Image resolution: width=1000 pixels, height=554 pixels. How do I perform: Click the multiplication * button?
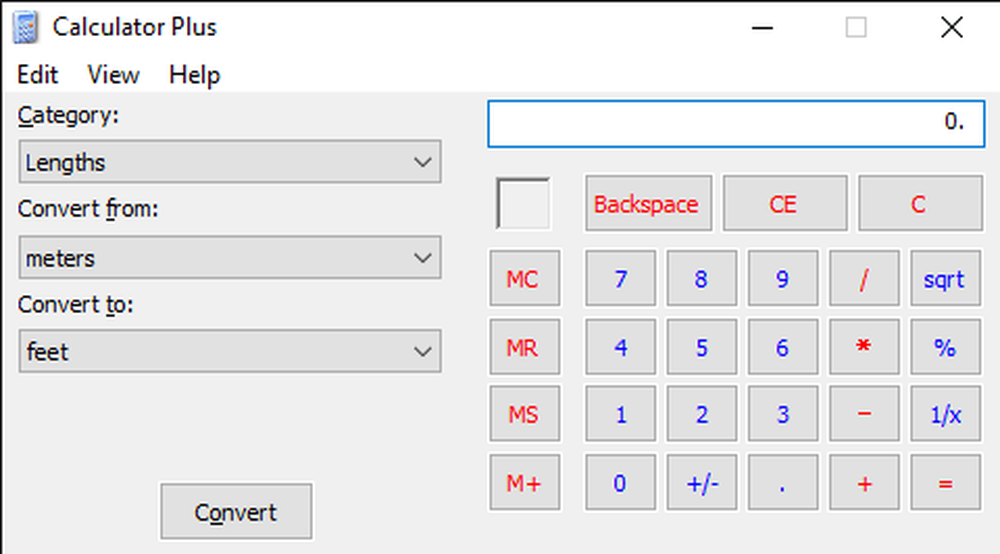tap(864, 347)
